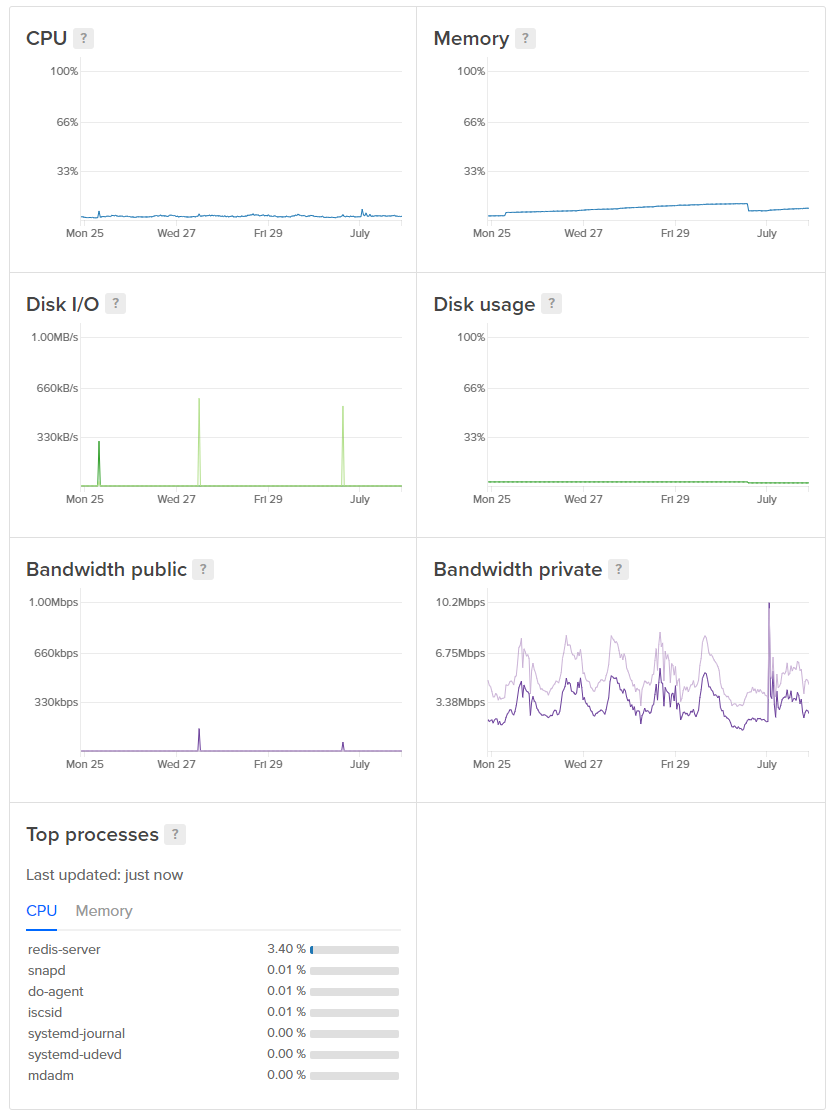Switch to the Memory tab in Top processes

(103, 911)
